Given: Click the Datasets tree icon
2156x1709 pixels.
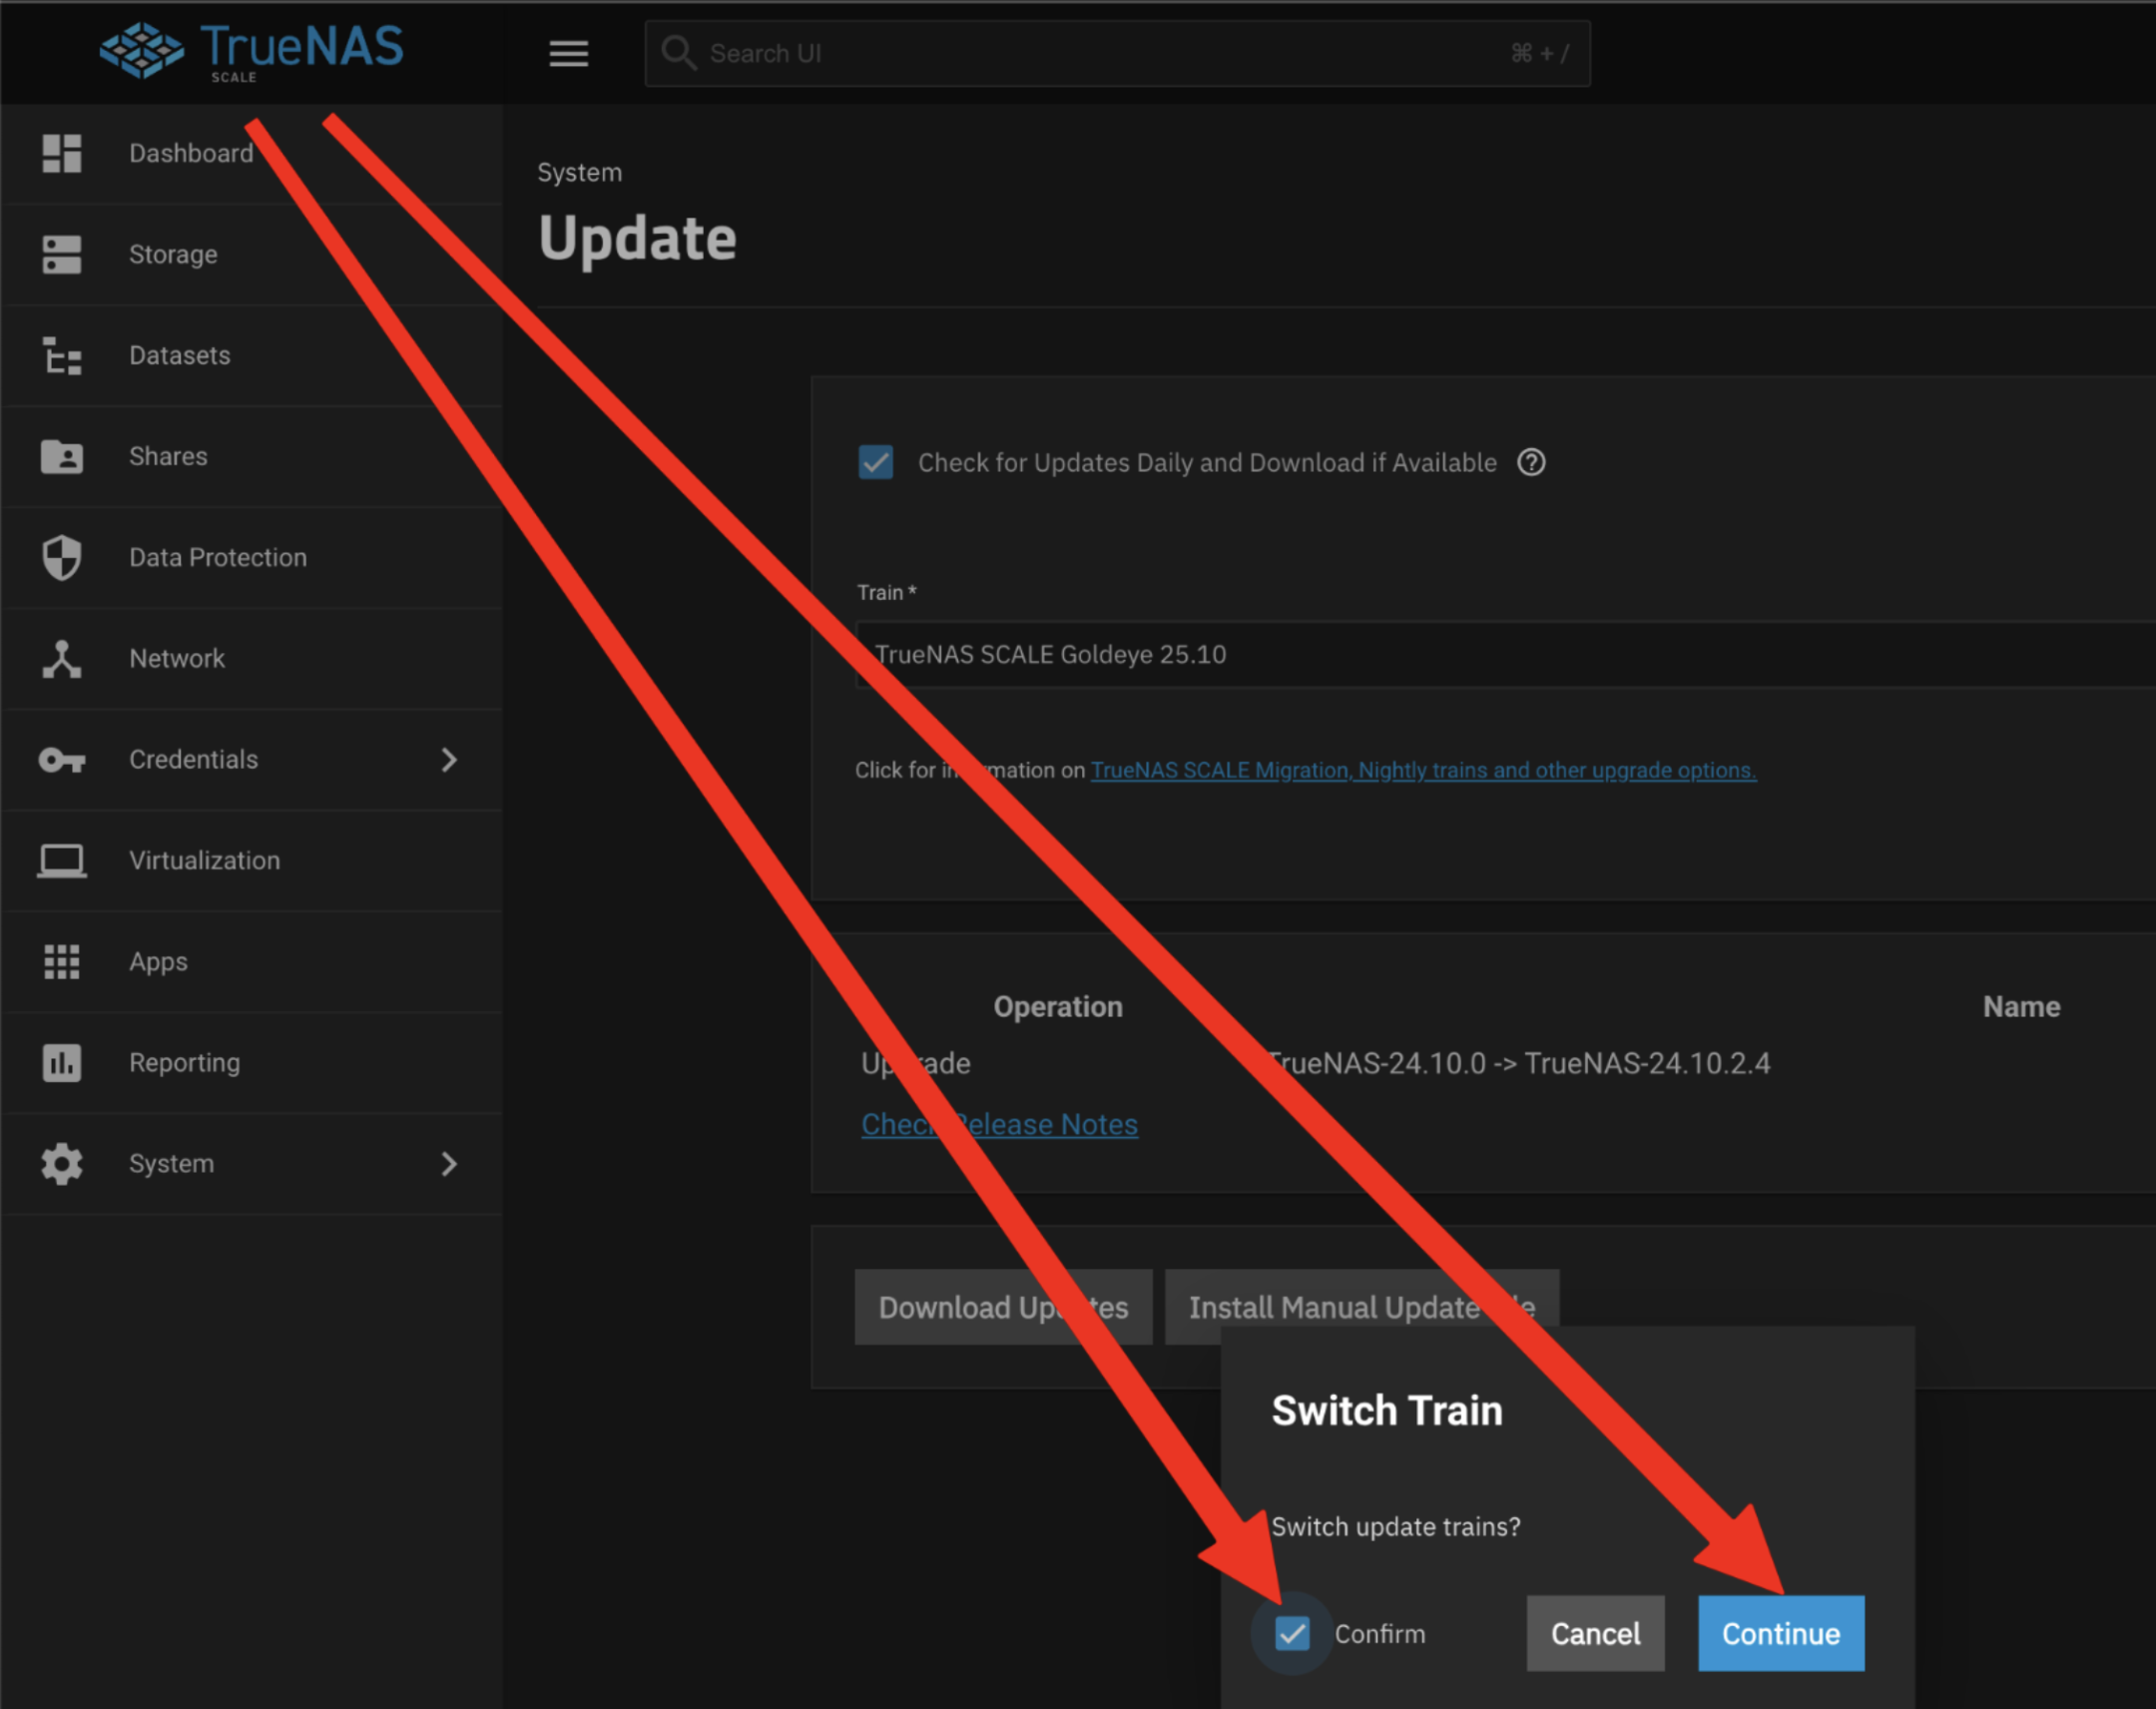Looking at the screenshot, I should (61, 355).
